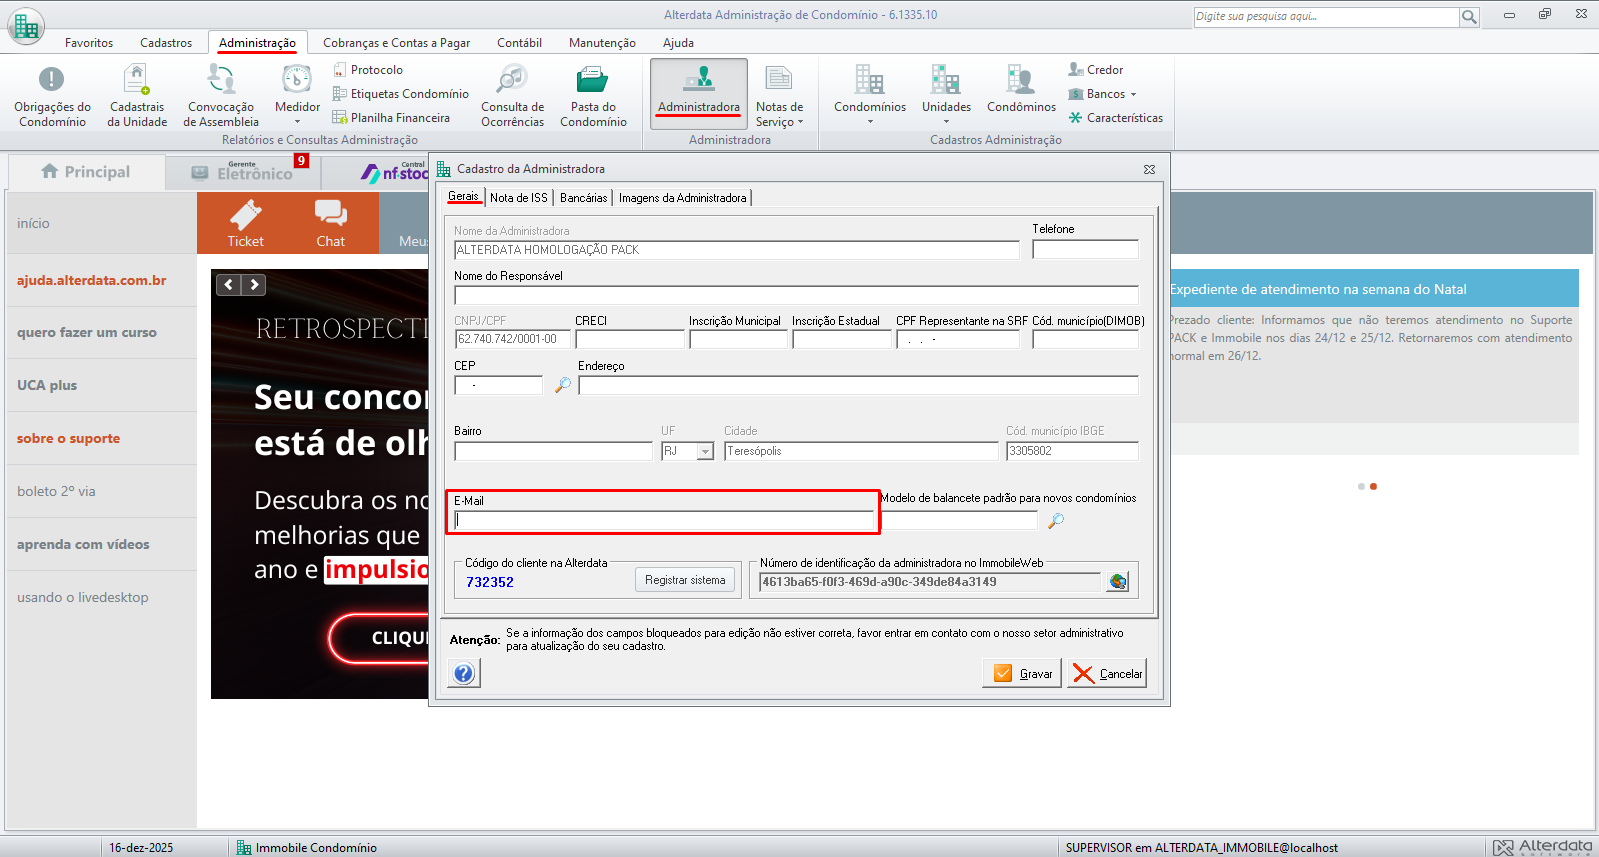This screenshot has height=857, width=1599.
Task: Switch to Imagens da Administradora tab
Action: 683,198
